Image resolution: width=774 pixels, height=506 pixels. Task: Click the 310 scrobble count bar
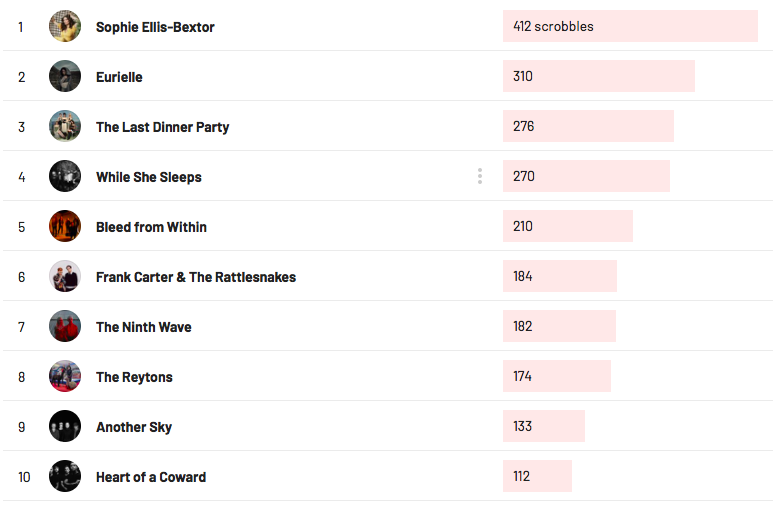point(599,76)
